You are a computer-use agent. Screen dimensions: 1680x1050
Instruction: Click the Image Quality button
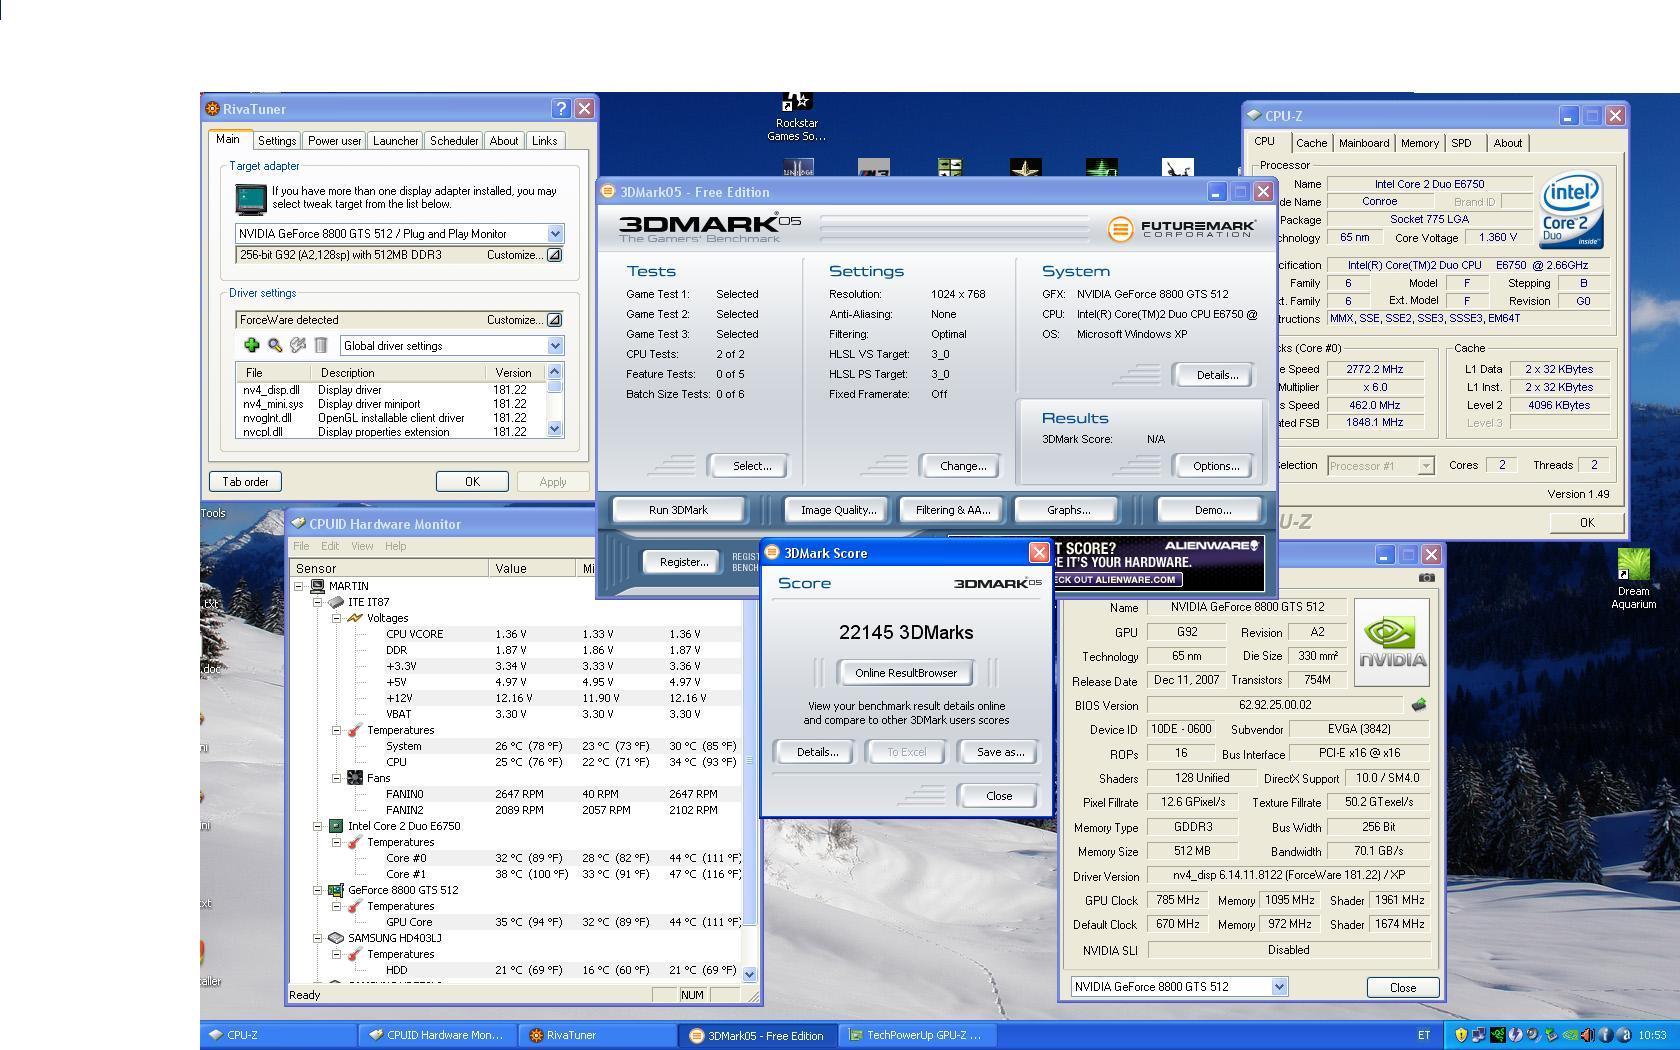point(838,510)
